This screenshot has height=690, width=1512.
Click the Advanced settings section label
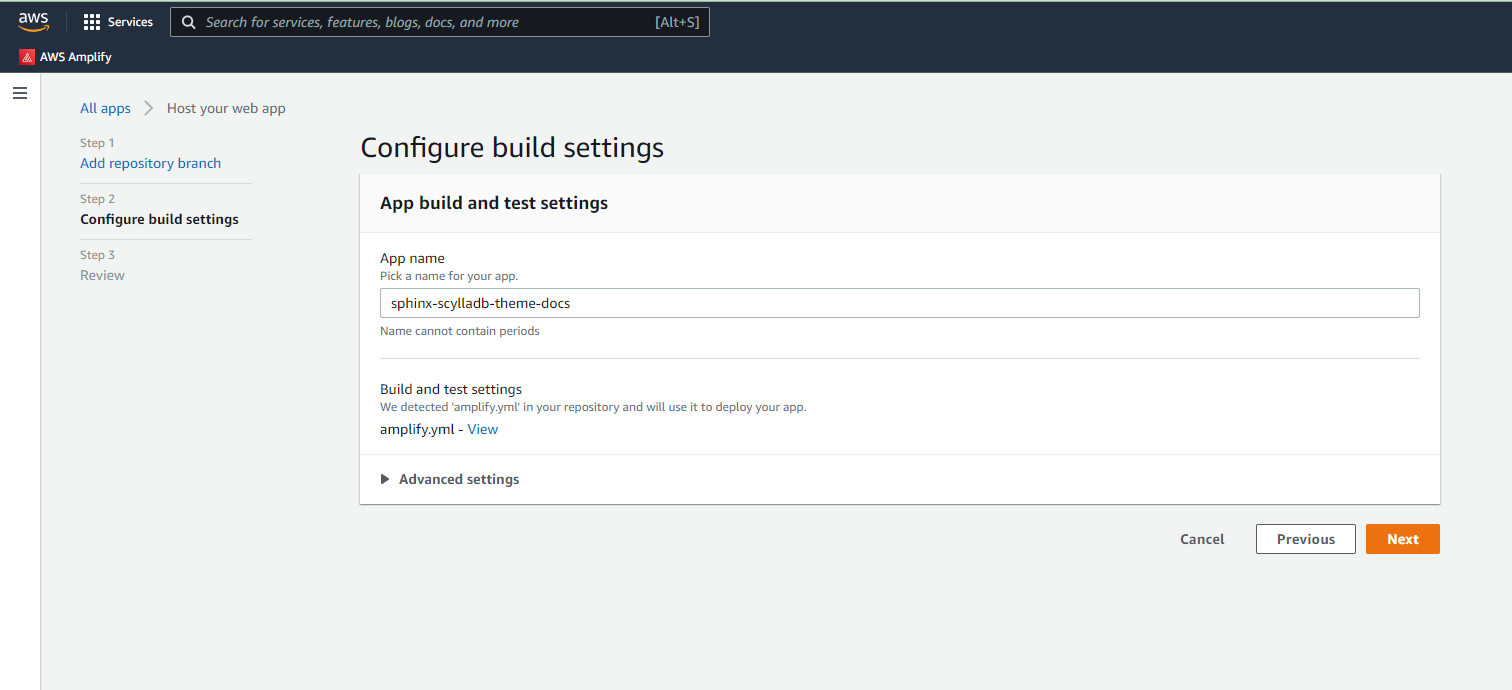pos(459,479)
